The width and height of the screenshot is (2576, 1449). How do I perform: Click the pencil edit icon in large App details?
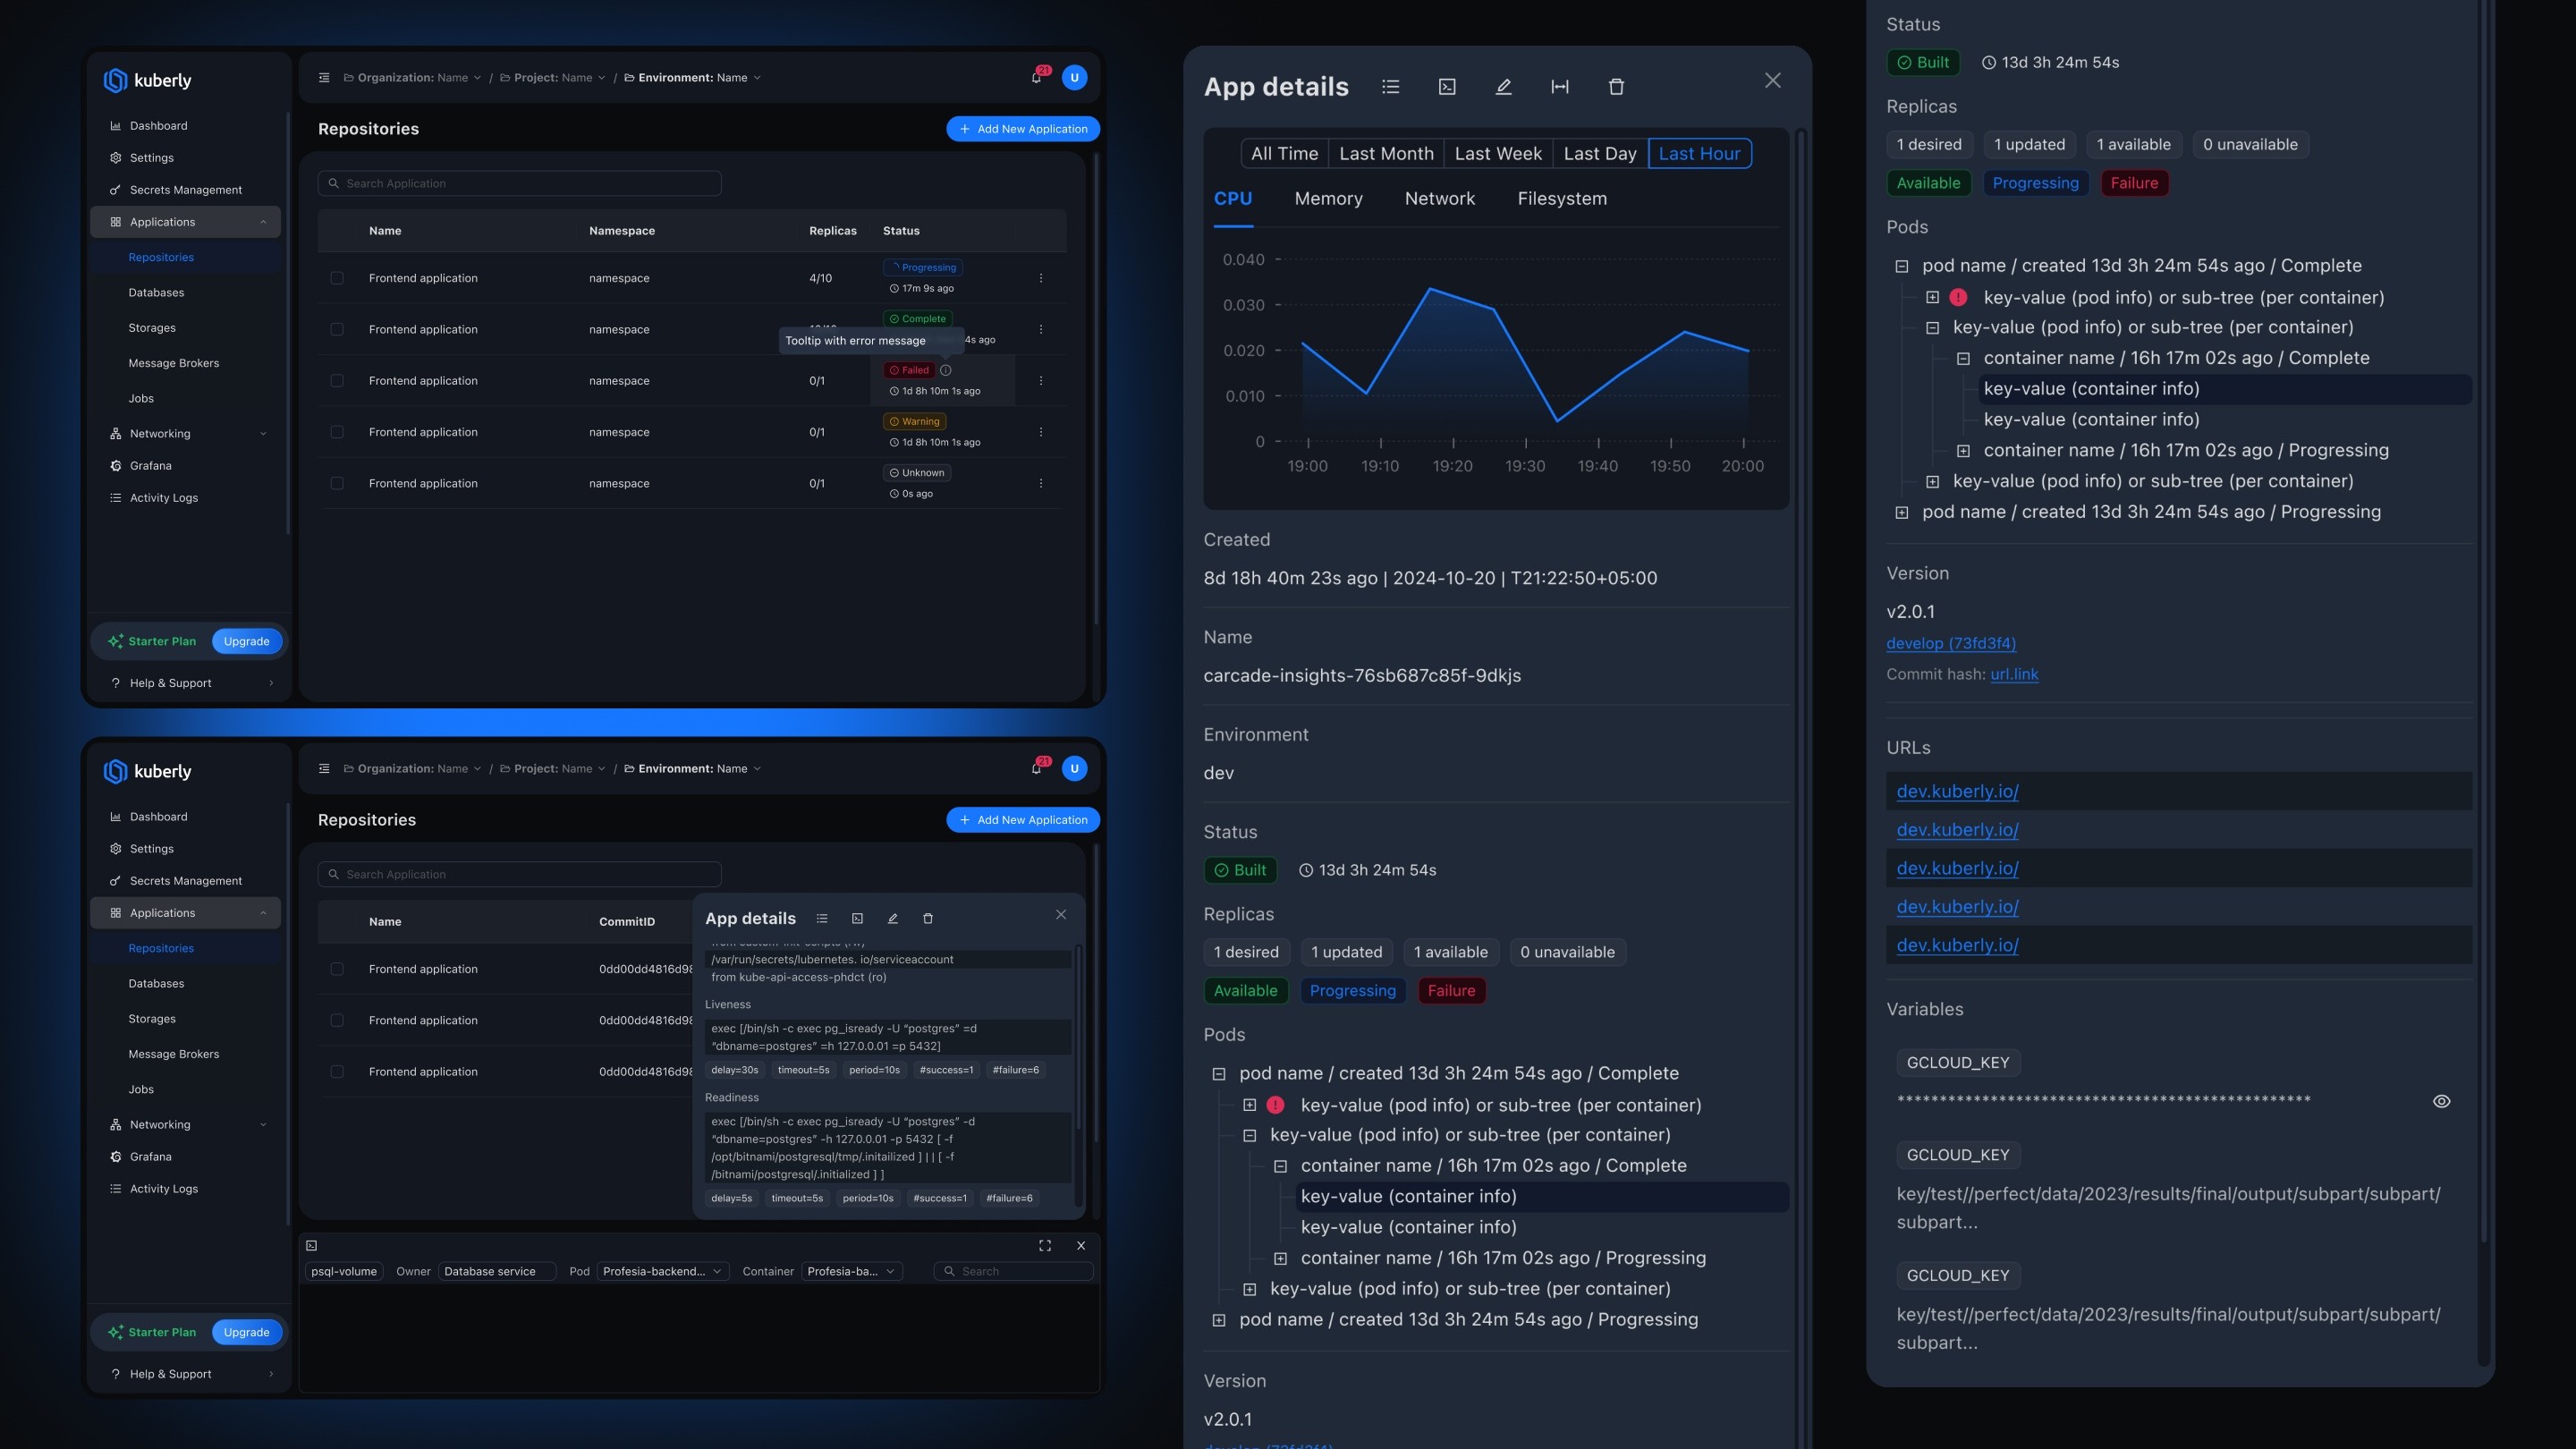pyautogui.click(x=1503, y=87)
